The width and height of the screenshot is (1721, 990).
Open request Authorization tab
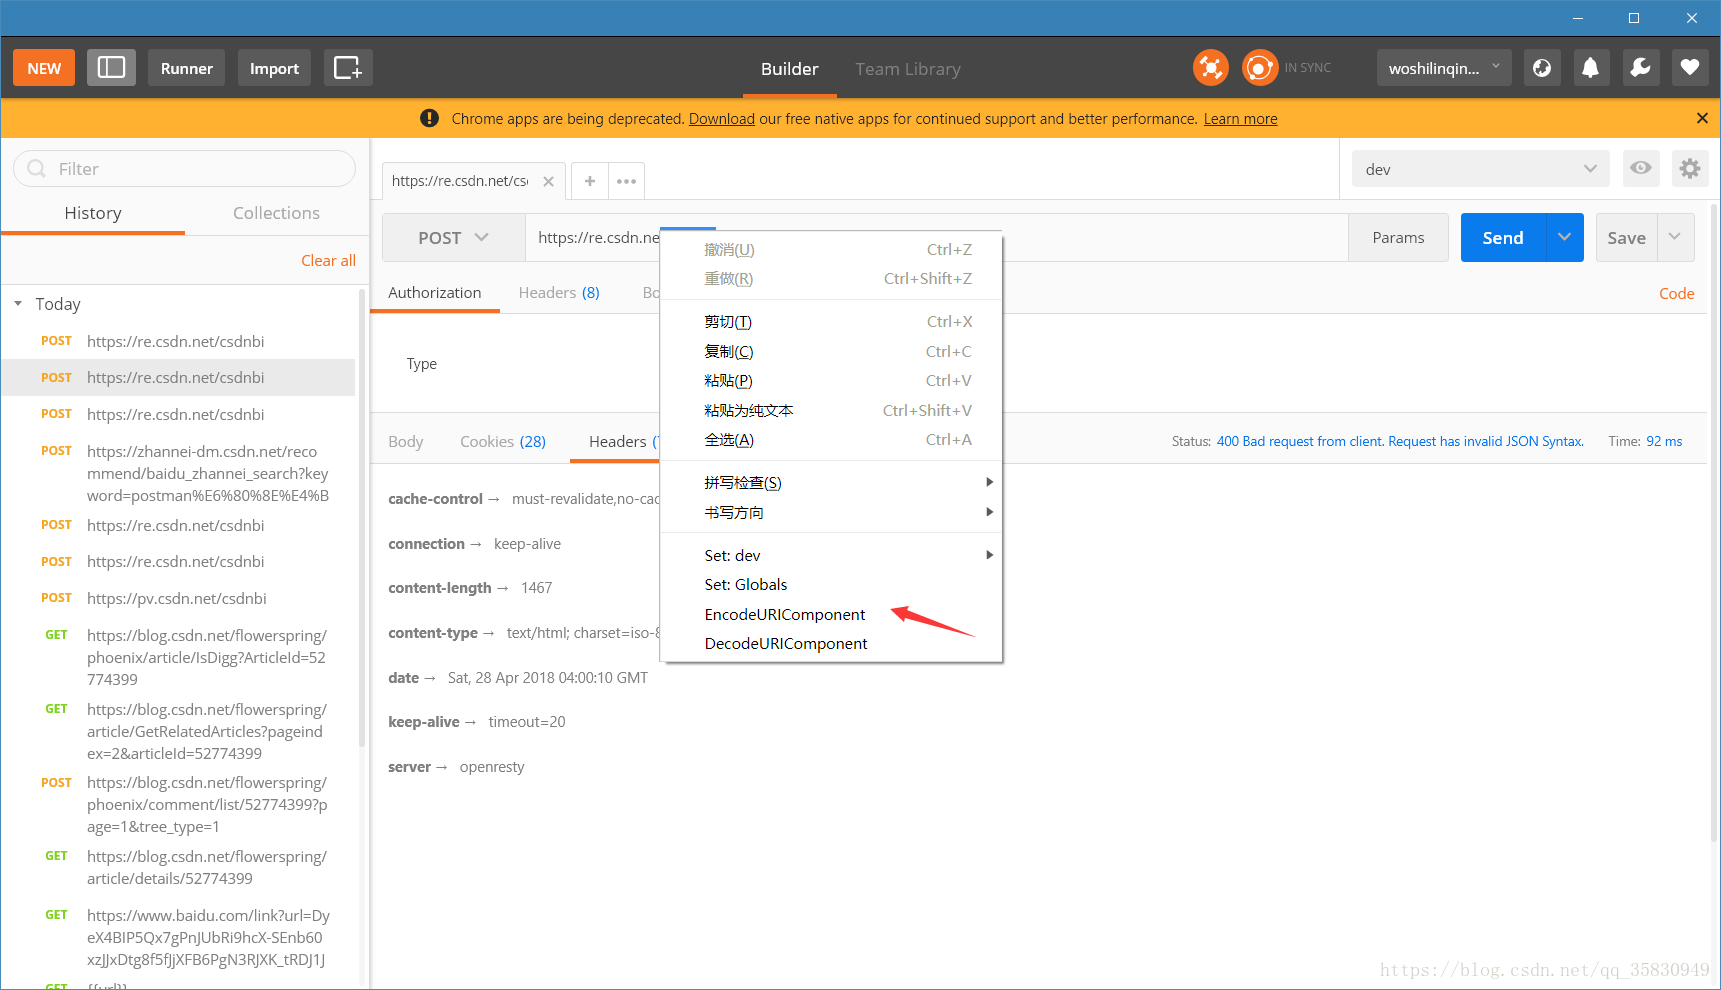[435, 293]
